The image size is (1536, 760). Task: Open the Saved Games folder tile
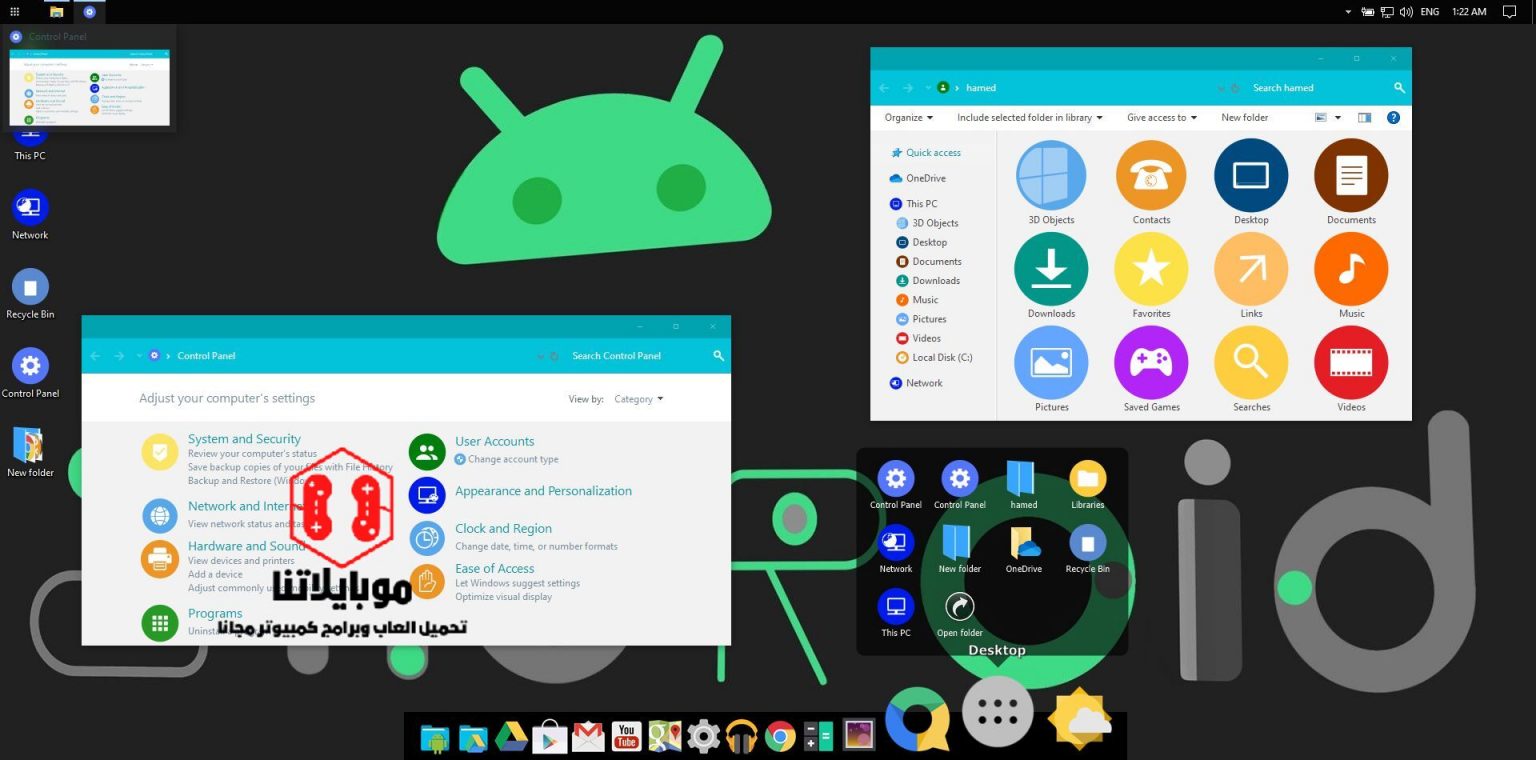pyautogui.click(x=1151, y=370)
